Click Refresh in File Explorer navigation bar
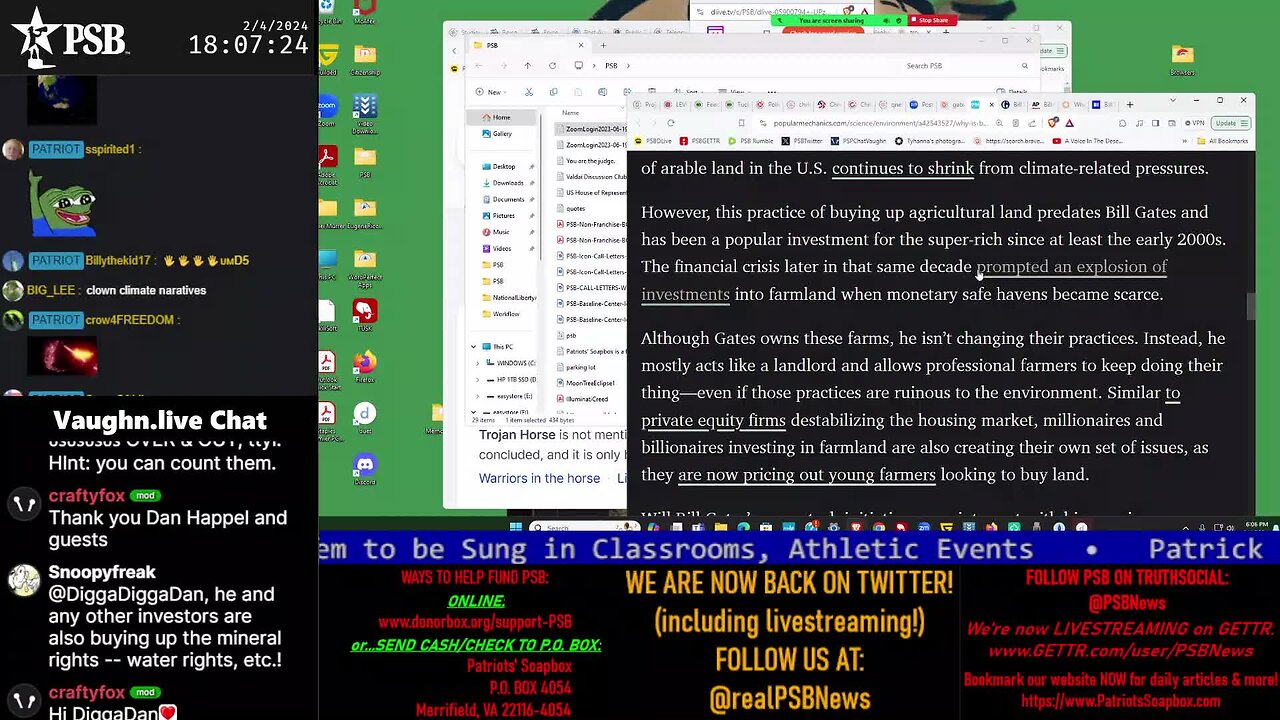The width and height of the screenshot is (1280, 720). pyautogui.click(x=552, y=66)
